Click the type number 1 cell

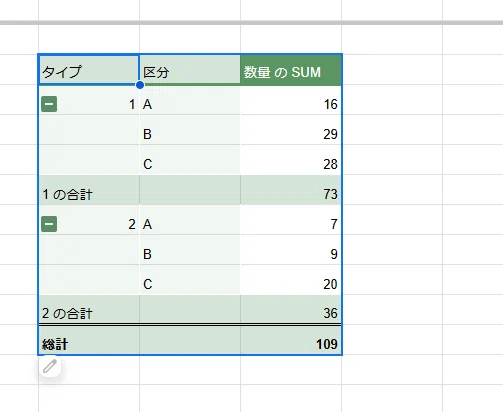point(89,100)
